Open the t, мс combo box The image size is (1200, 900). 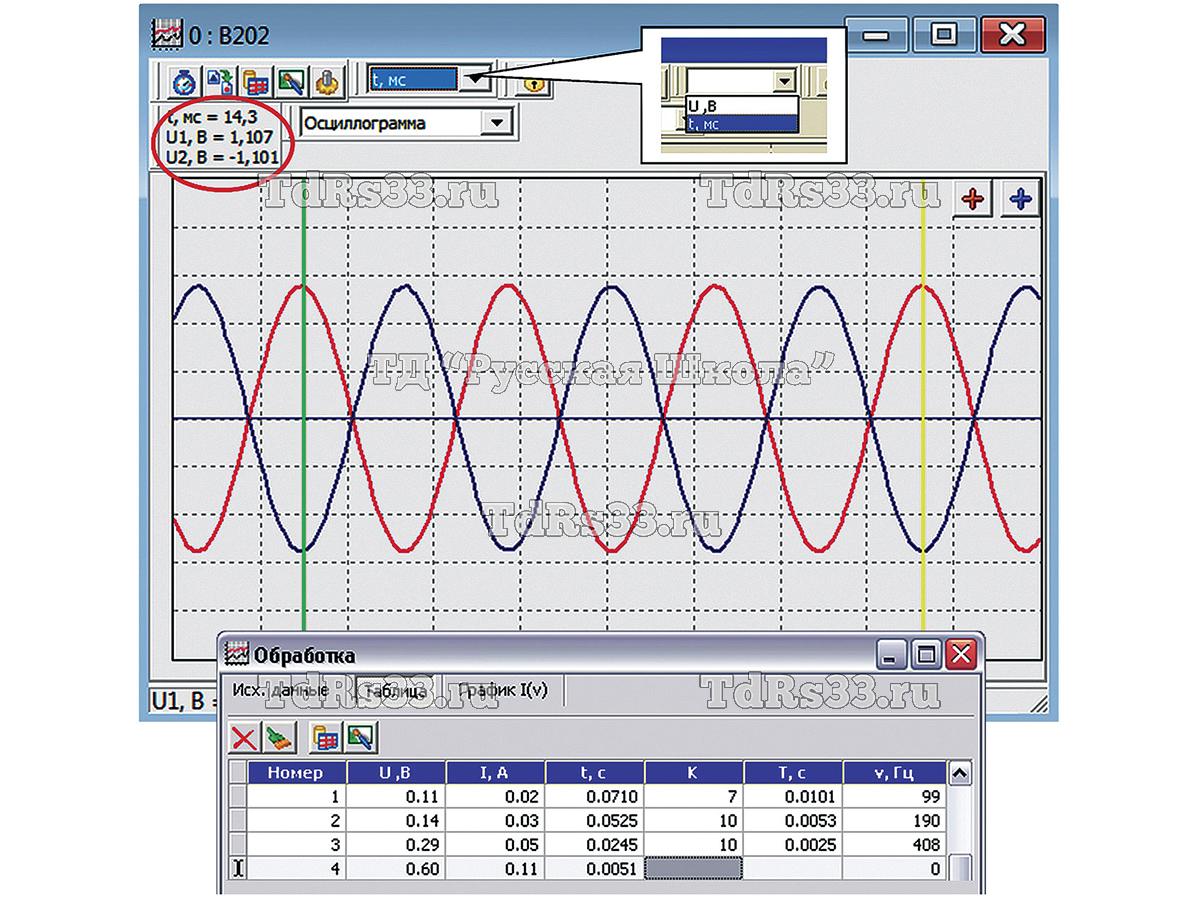pos(430,79)
